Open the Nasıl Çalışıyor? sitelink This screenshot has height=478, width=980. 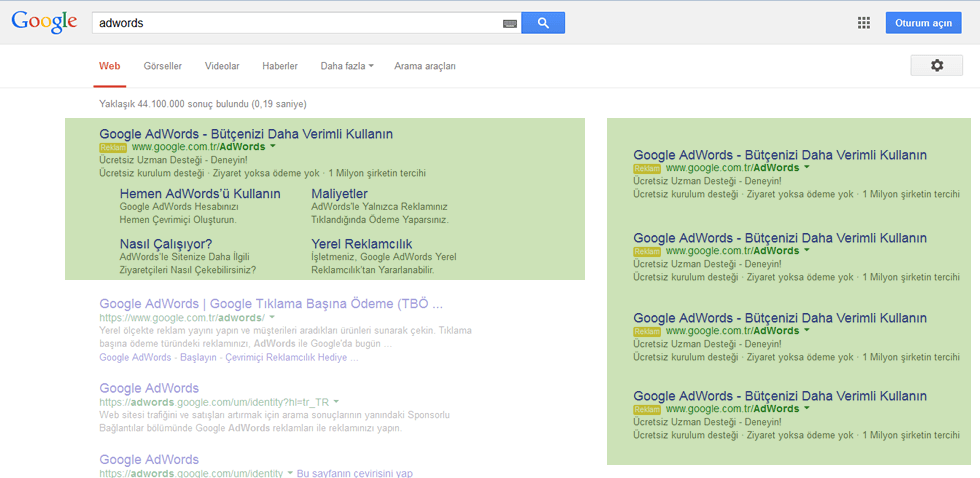tap(166, 244)
